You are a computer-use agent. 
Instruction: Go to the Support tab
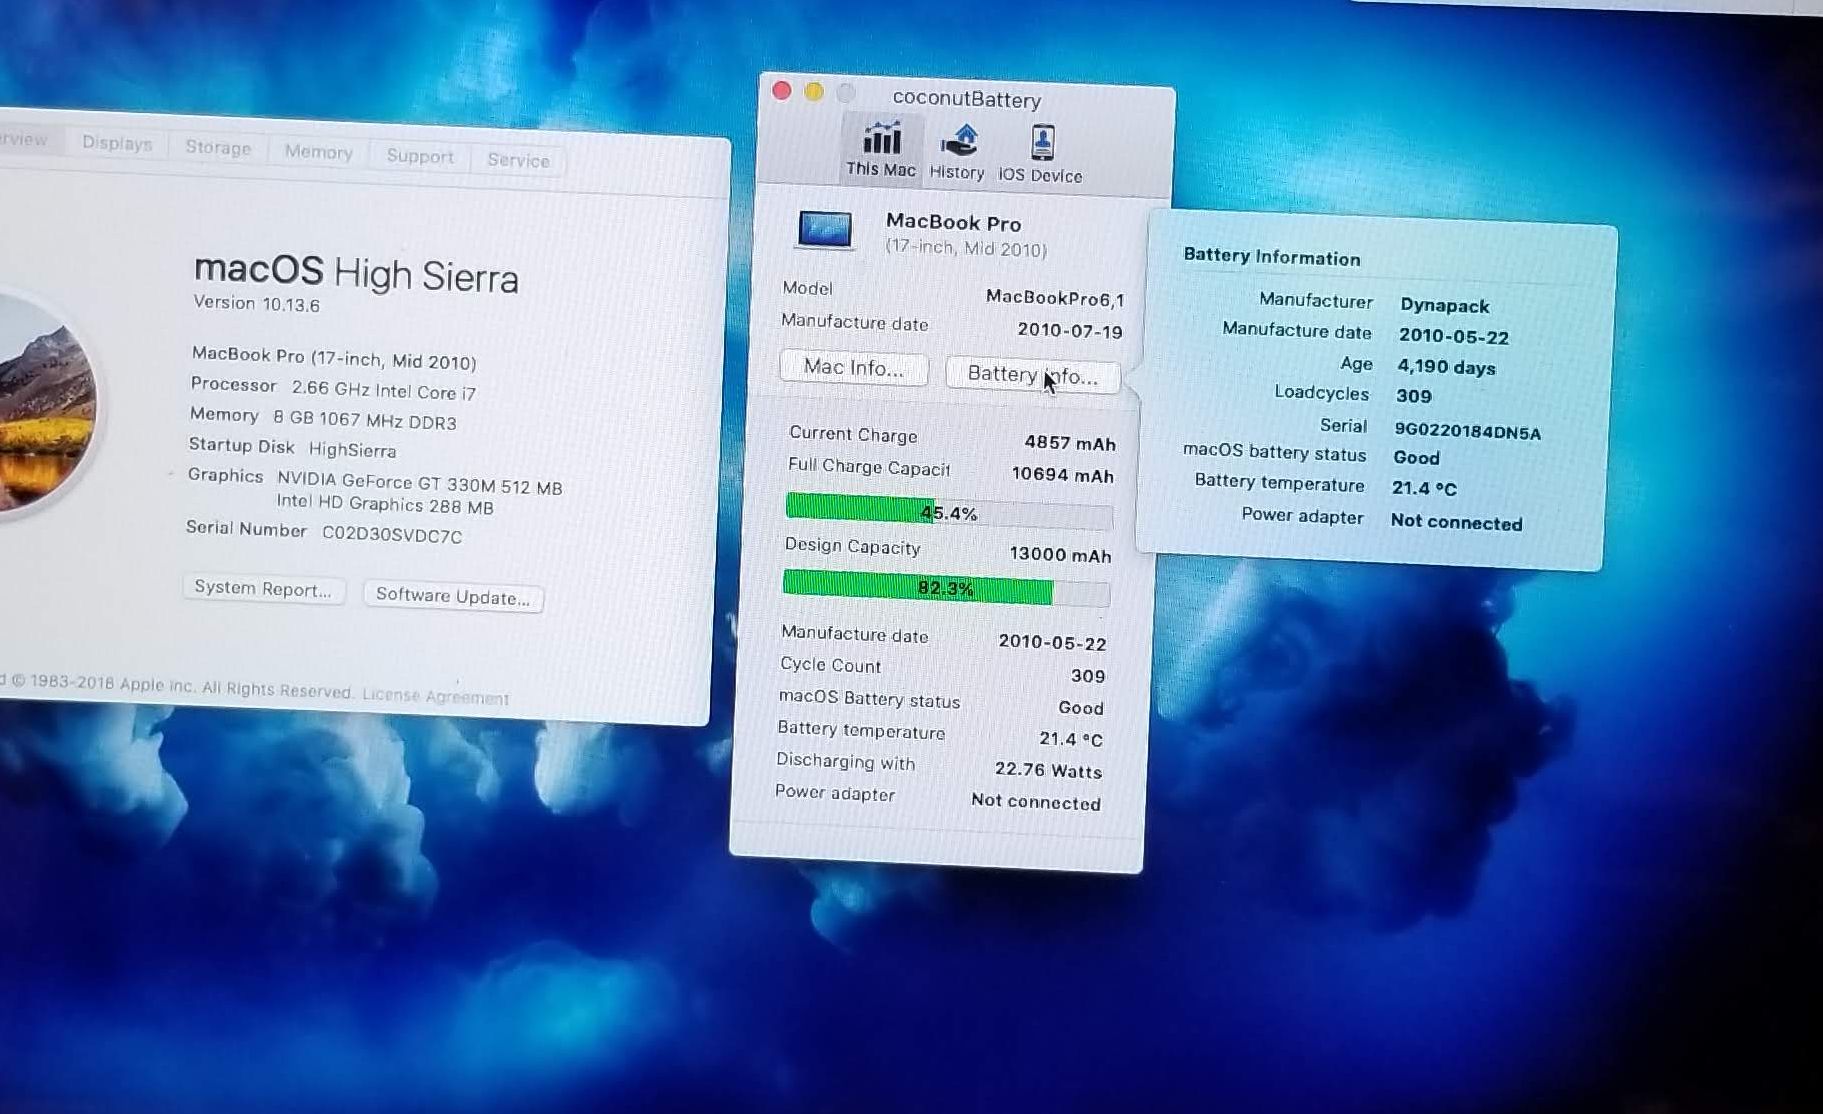(420, 156)
